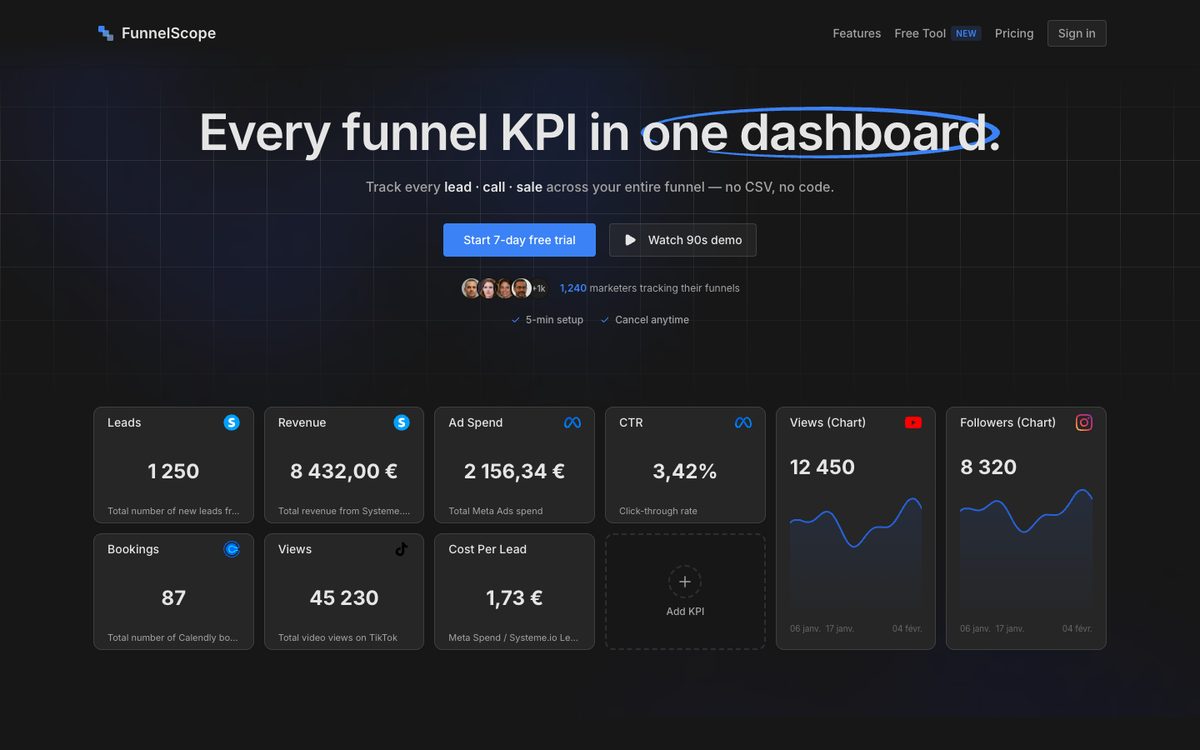Click the Revenue value 8 432,00 €
Viewport: 1200px width, 750px height.
point(344,471)
